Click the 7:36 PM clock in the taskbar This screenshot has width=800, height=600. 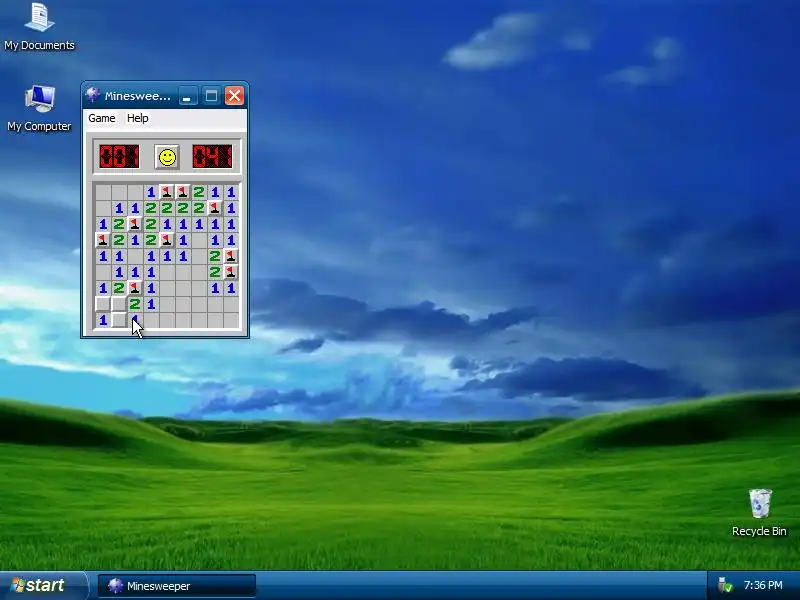(763, 585)
